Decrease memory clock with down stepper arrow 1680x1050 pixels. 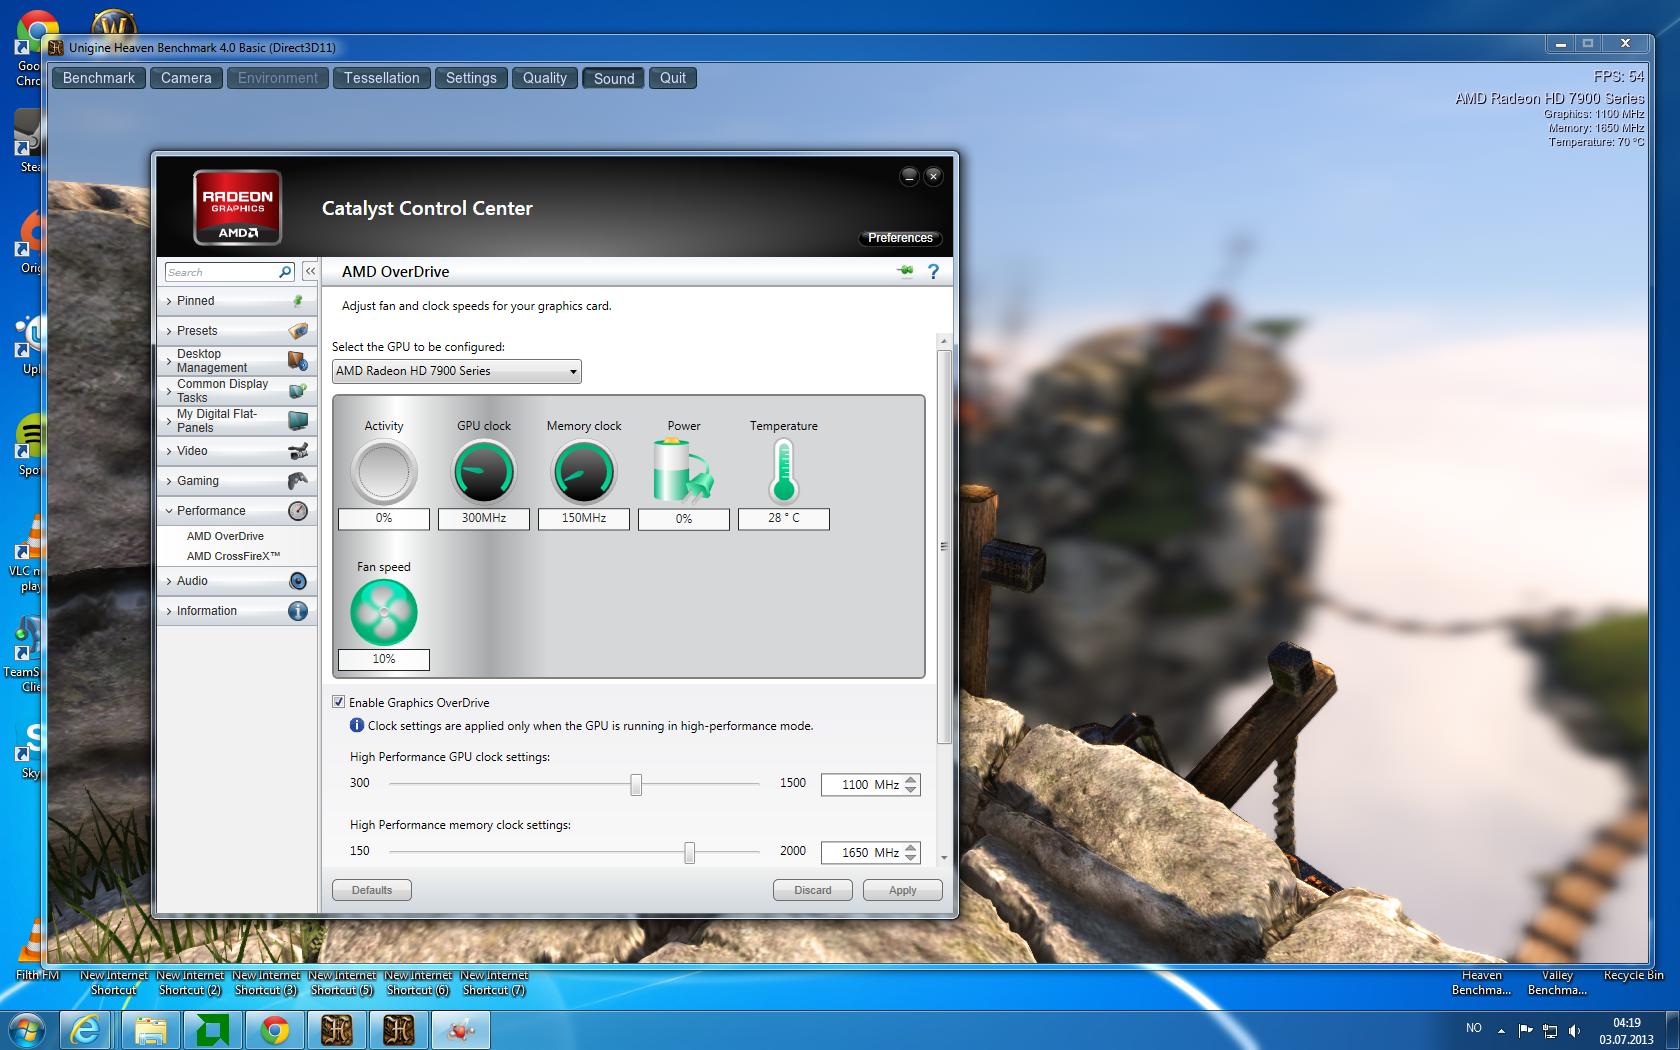(x=911, y=858)
